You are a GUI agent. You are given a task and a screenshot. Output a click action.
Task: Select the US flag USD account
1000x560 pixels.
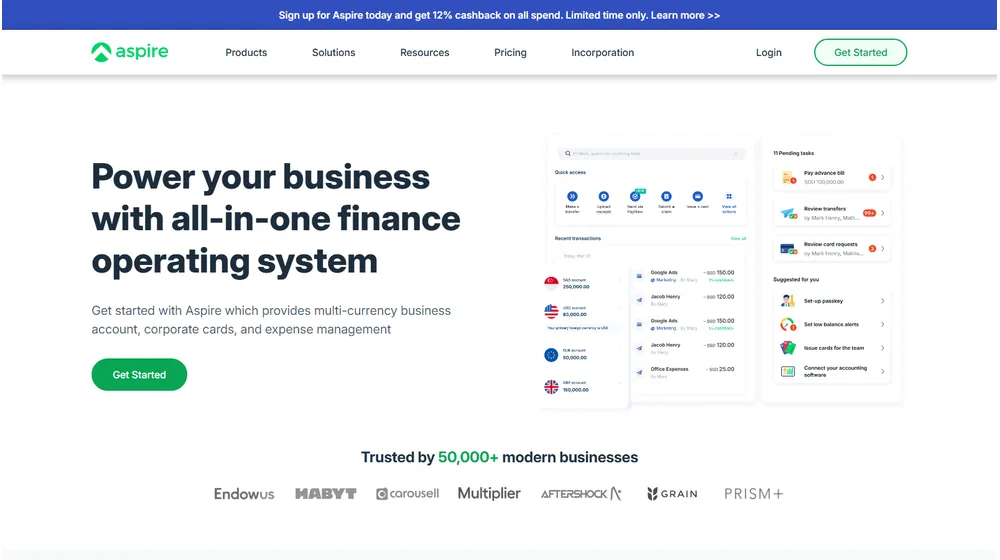pos(551,311)
